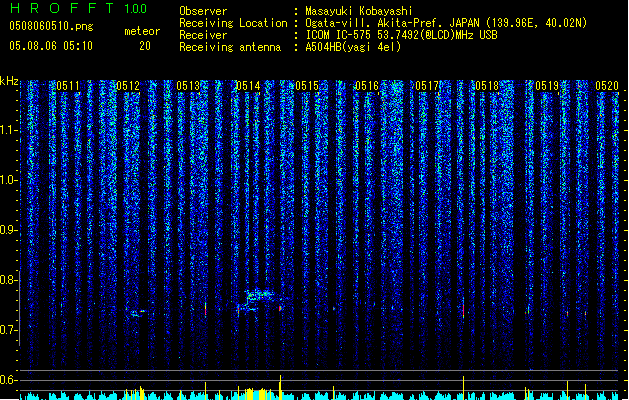Click the 1.0 kHz axis label
The image size is (629, 400).
8,180
